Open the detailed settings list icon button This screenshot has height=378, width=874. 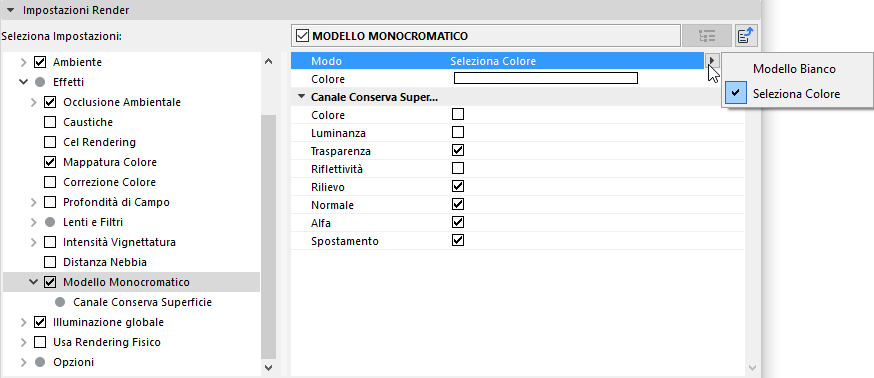pyautogui.click(x=707, y=36)
